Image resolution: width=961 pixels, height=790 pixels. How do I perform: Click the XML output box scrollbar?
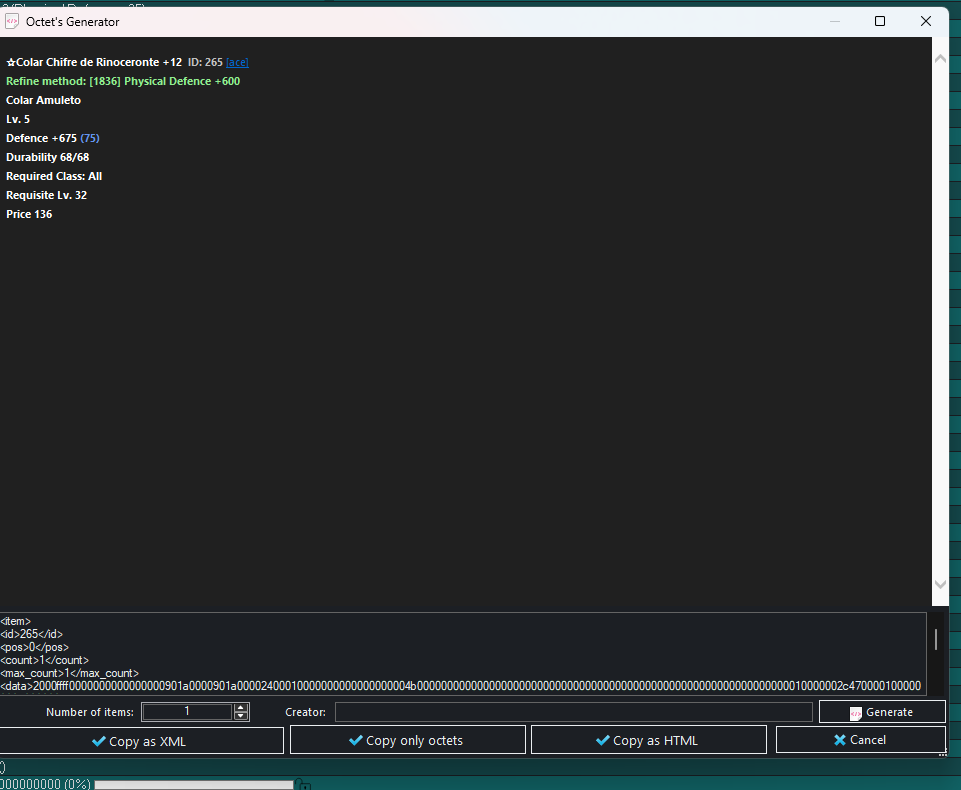(x=936, y=640)
